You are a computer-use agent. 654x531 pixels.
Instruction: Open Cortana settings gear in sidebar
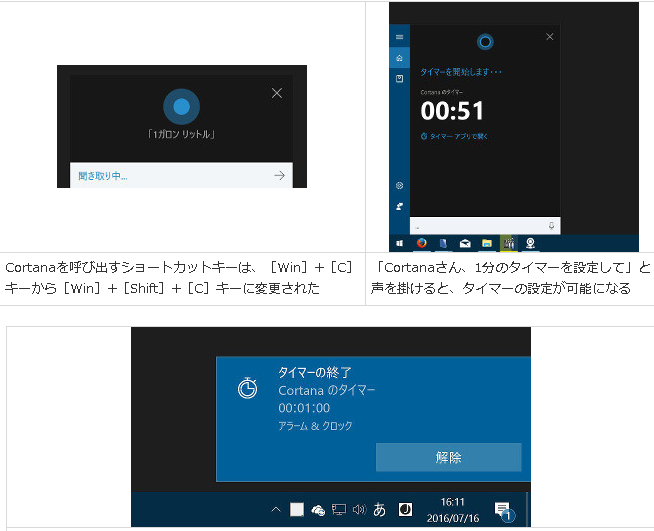pyautogui.click(x=399, y=186)
